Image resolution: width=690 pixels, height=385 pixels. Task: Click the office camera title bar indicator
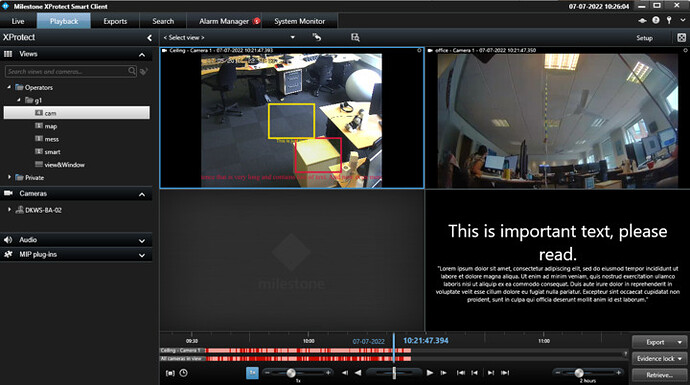pos(685,50)
